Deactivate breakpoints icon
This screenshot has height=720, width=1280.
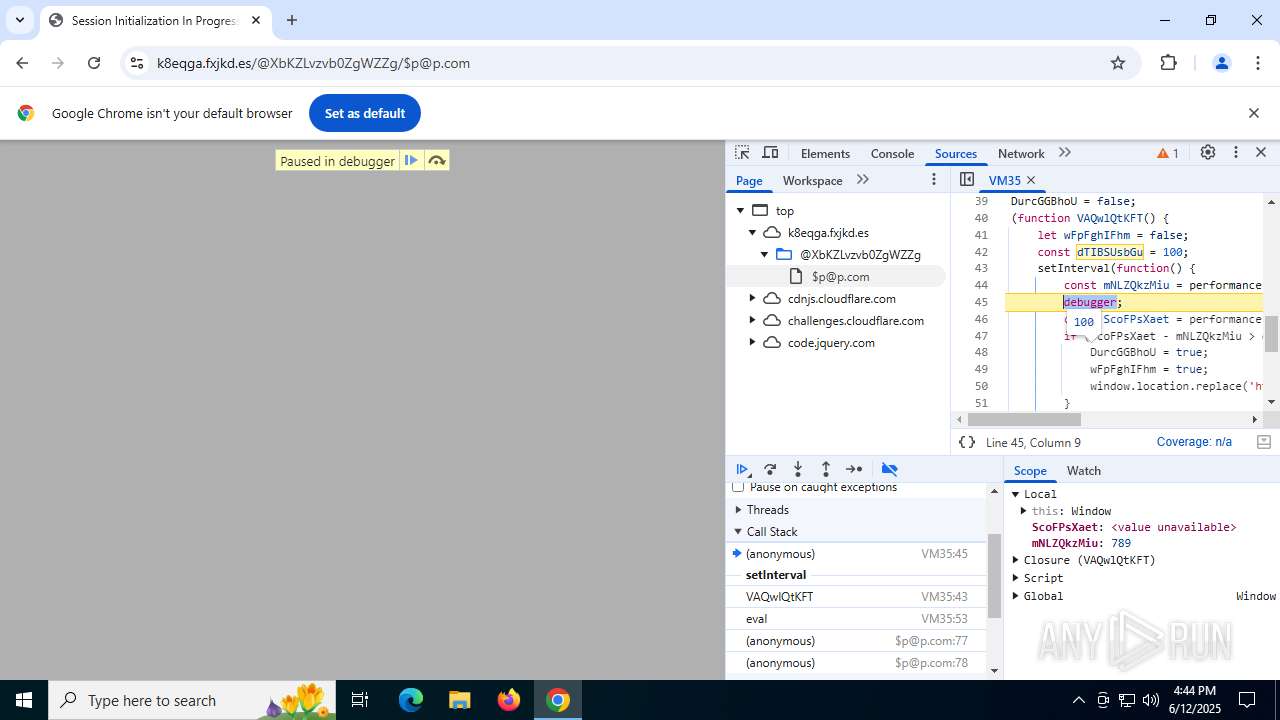click(x=889, y=469)
